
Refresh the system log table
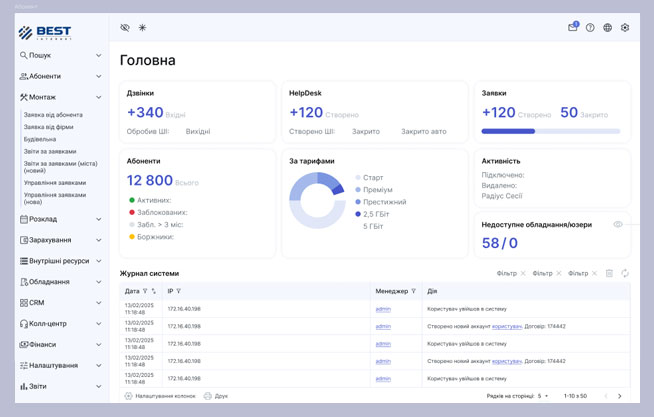point(625,273)
